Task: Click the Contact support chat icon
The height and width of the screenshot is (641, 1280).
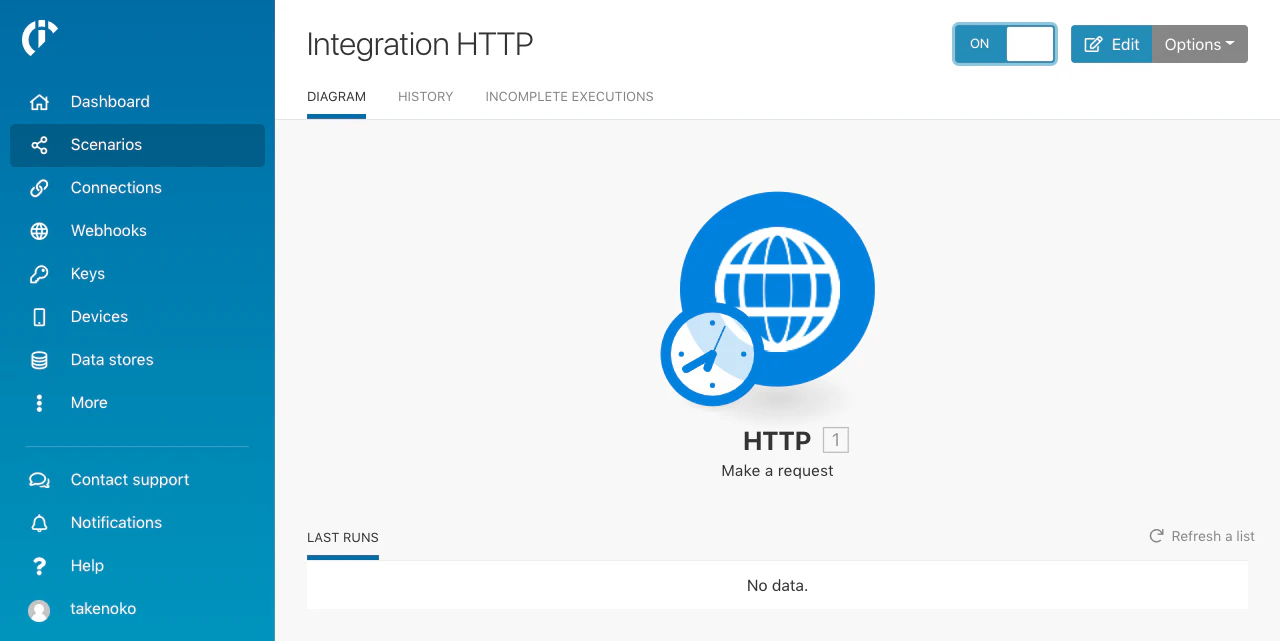Action: tap(39, 480)
